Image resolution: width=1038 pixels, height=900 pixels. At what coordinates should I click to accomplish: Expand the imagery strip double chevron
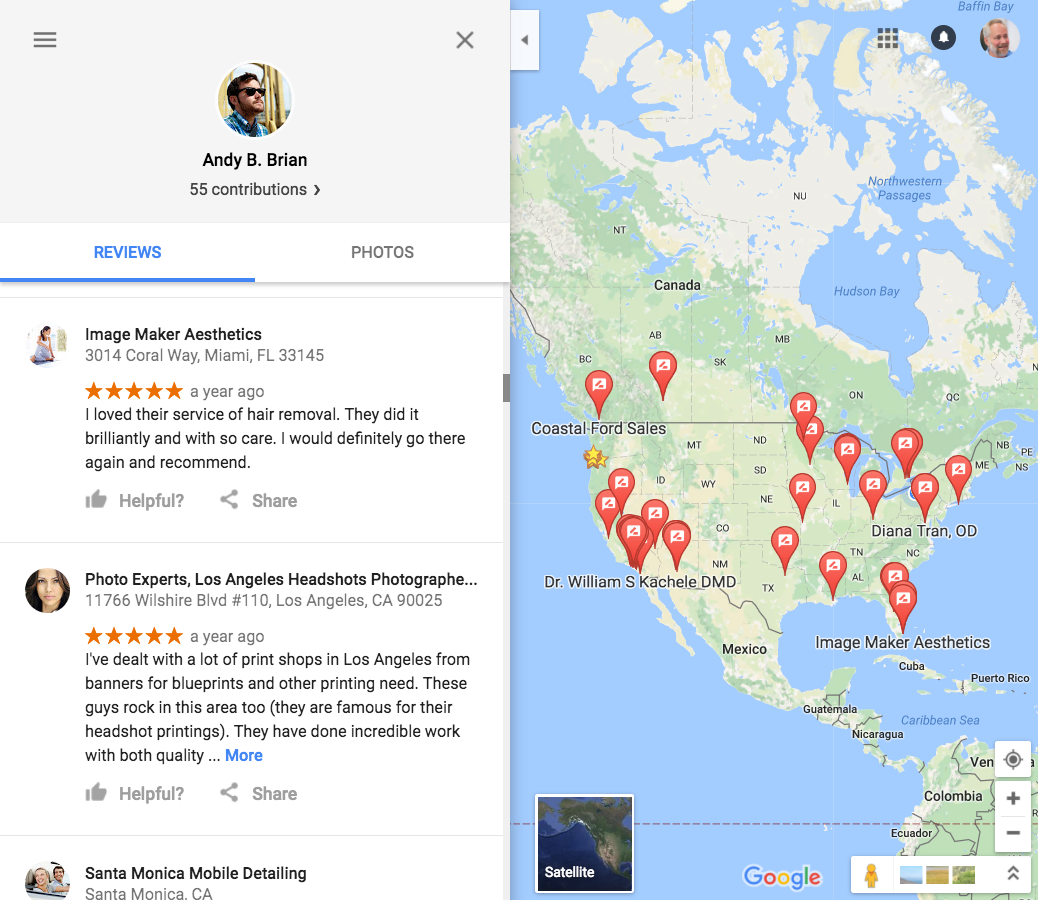1012,874
